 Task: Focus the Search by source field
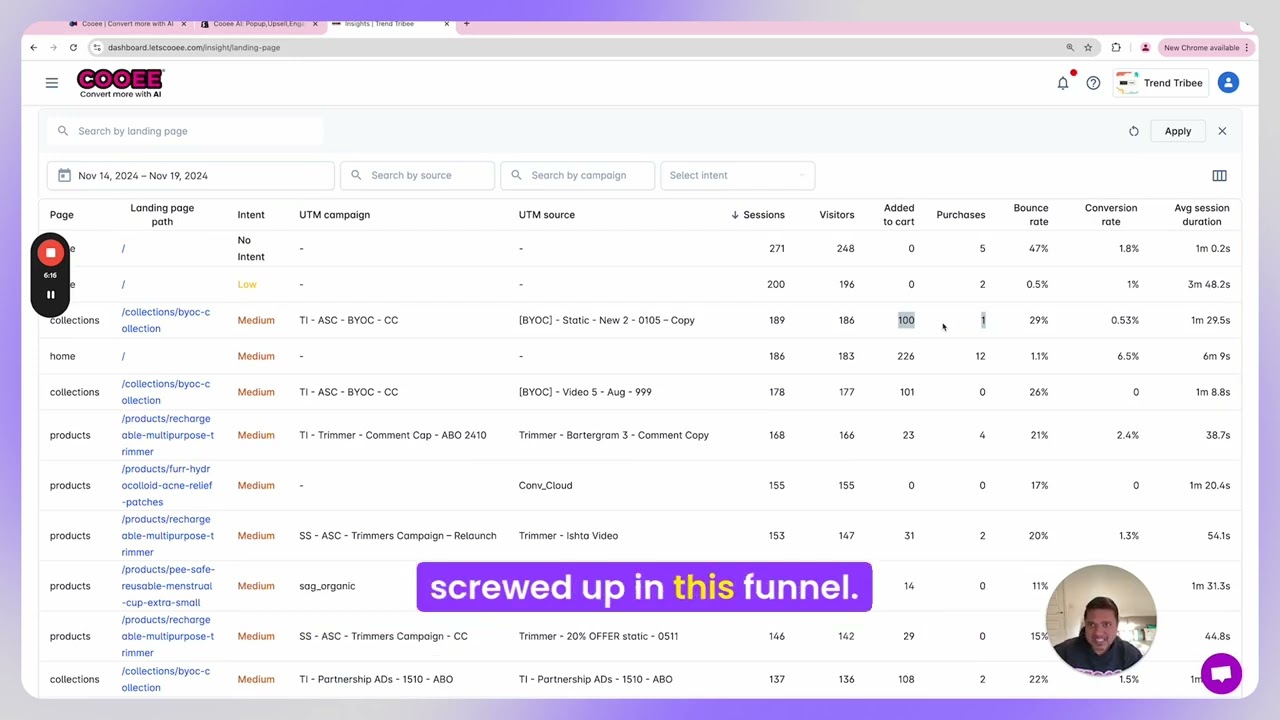point(417,175)
